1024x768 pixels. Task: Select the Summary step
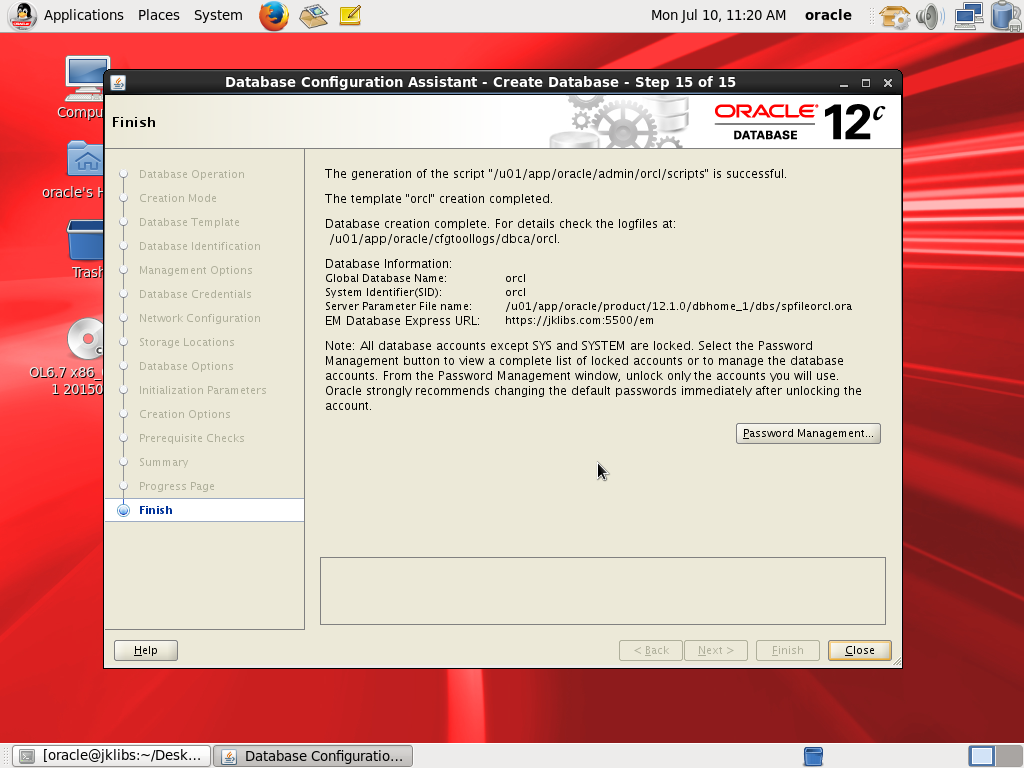coord(163,462)
